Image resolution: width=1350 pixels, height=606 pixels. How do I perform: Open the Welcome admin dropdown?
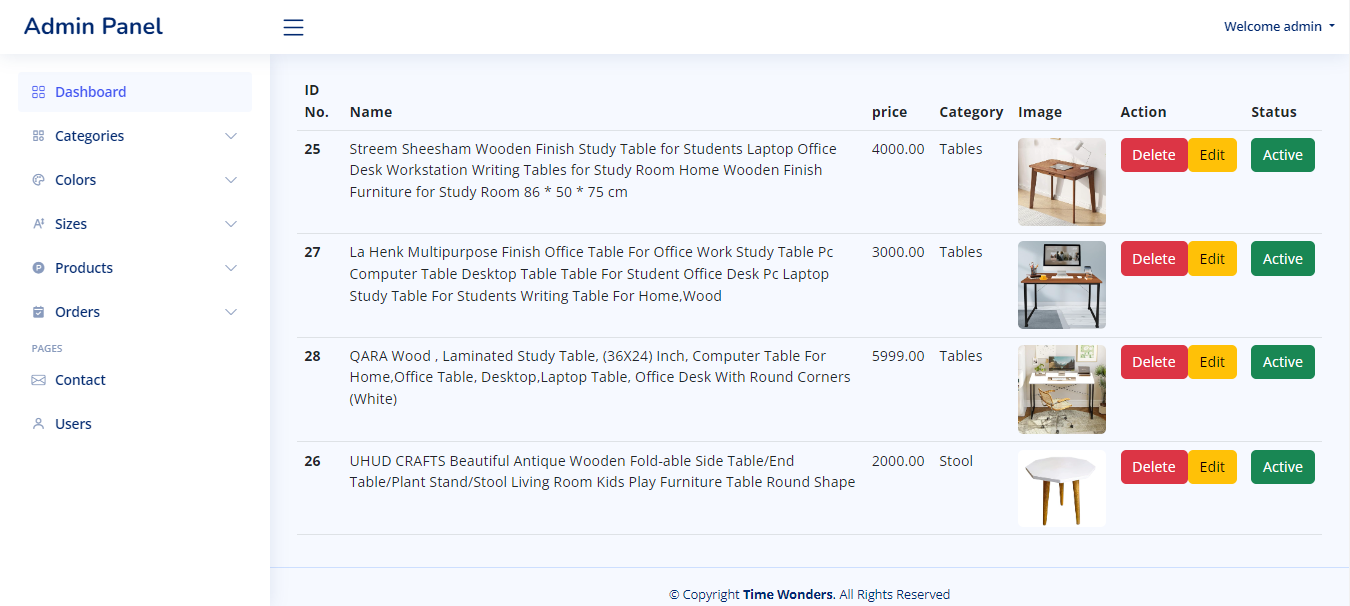point(1279,27)
